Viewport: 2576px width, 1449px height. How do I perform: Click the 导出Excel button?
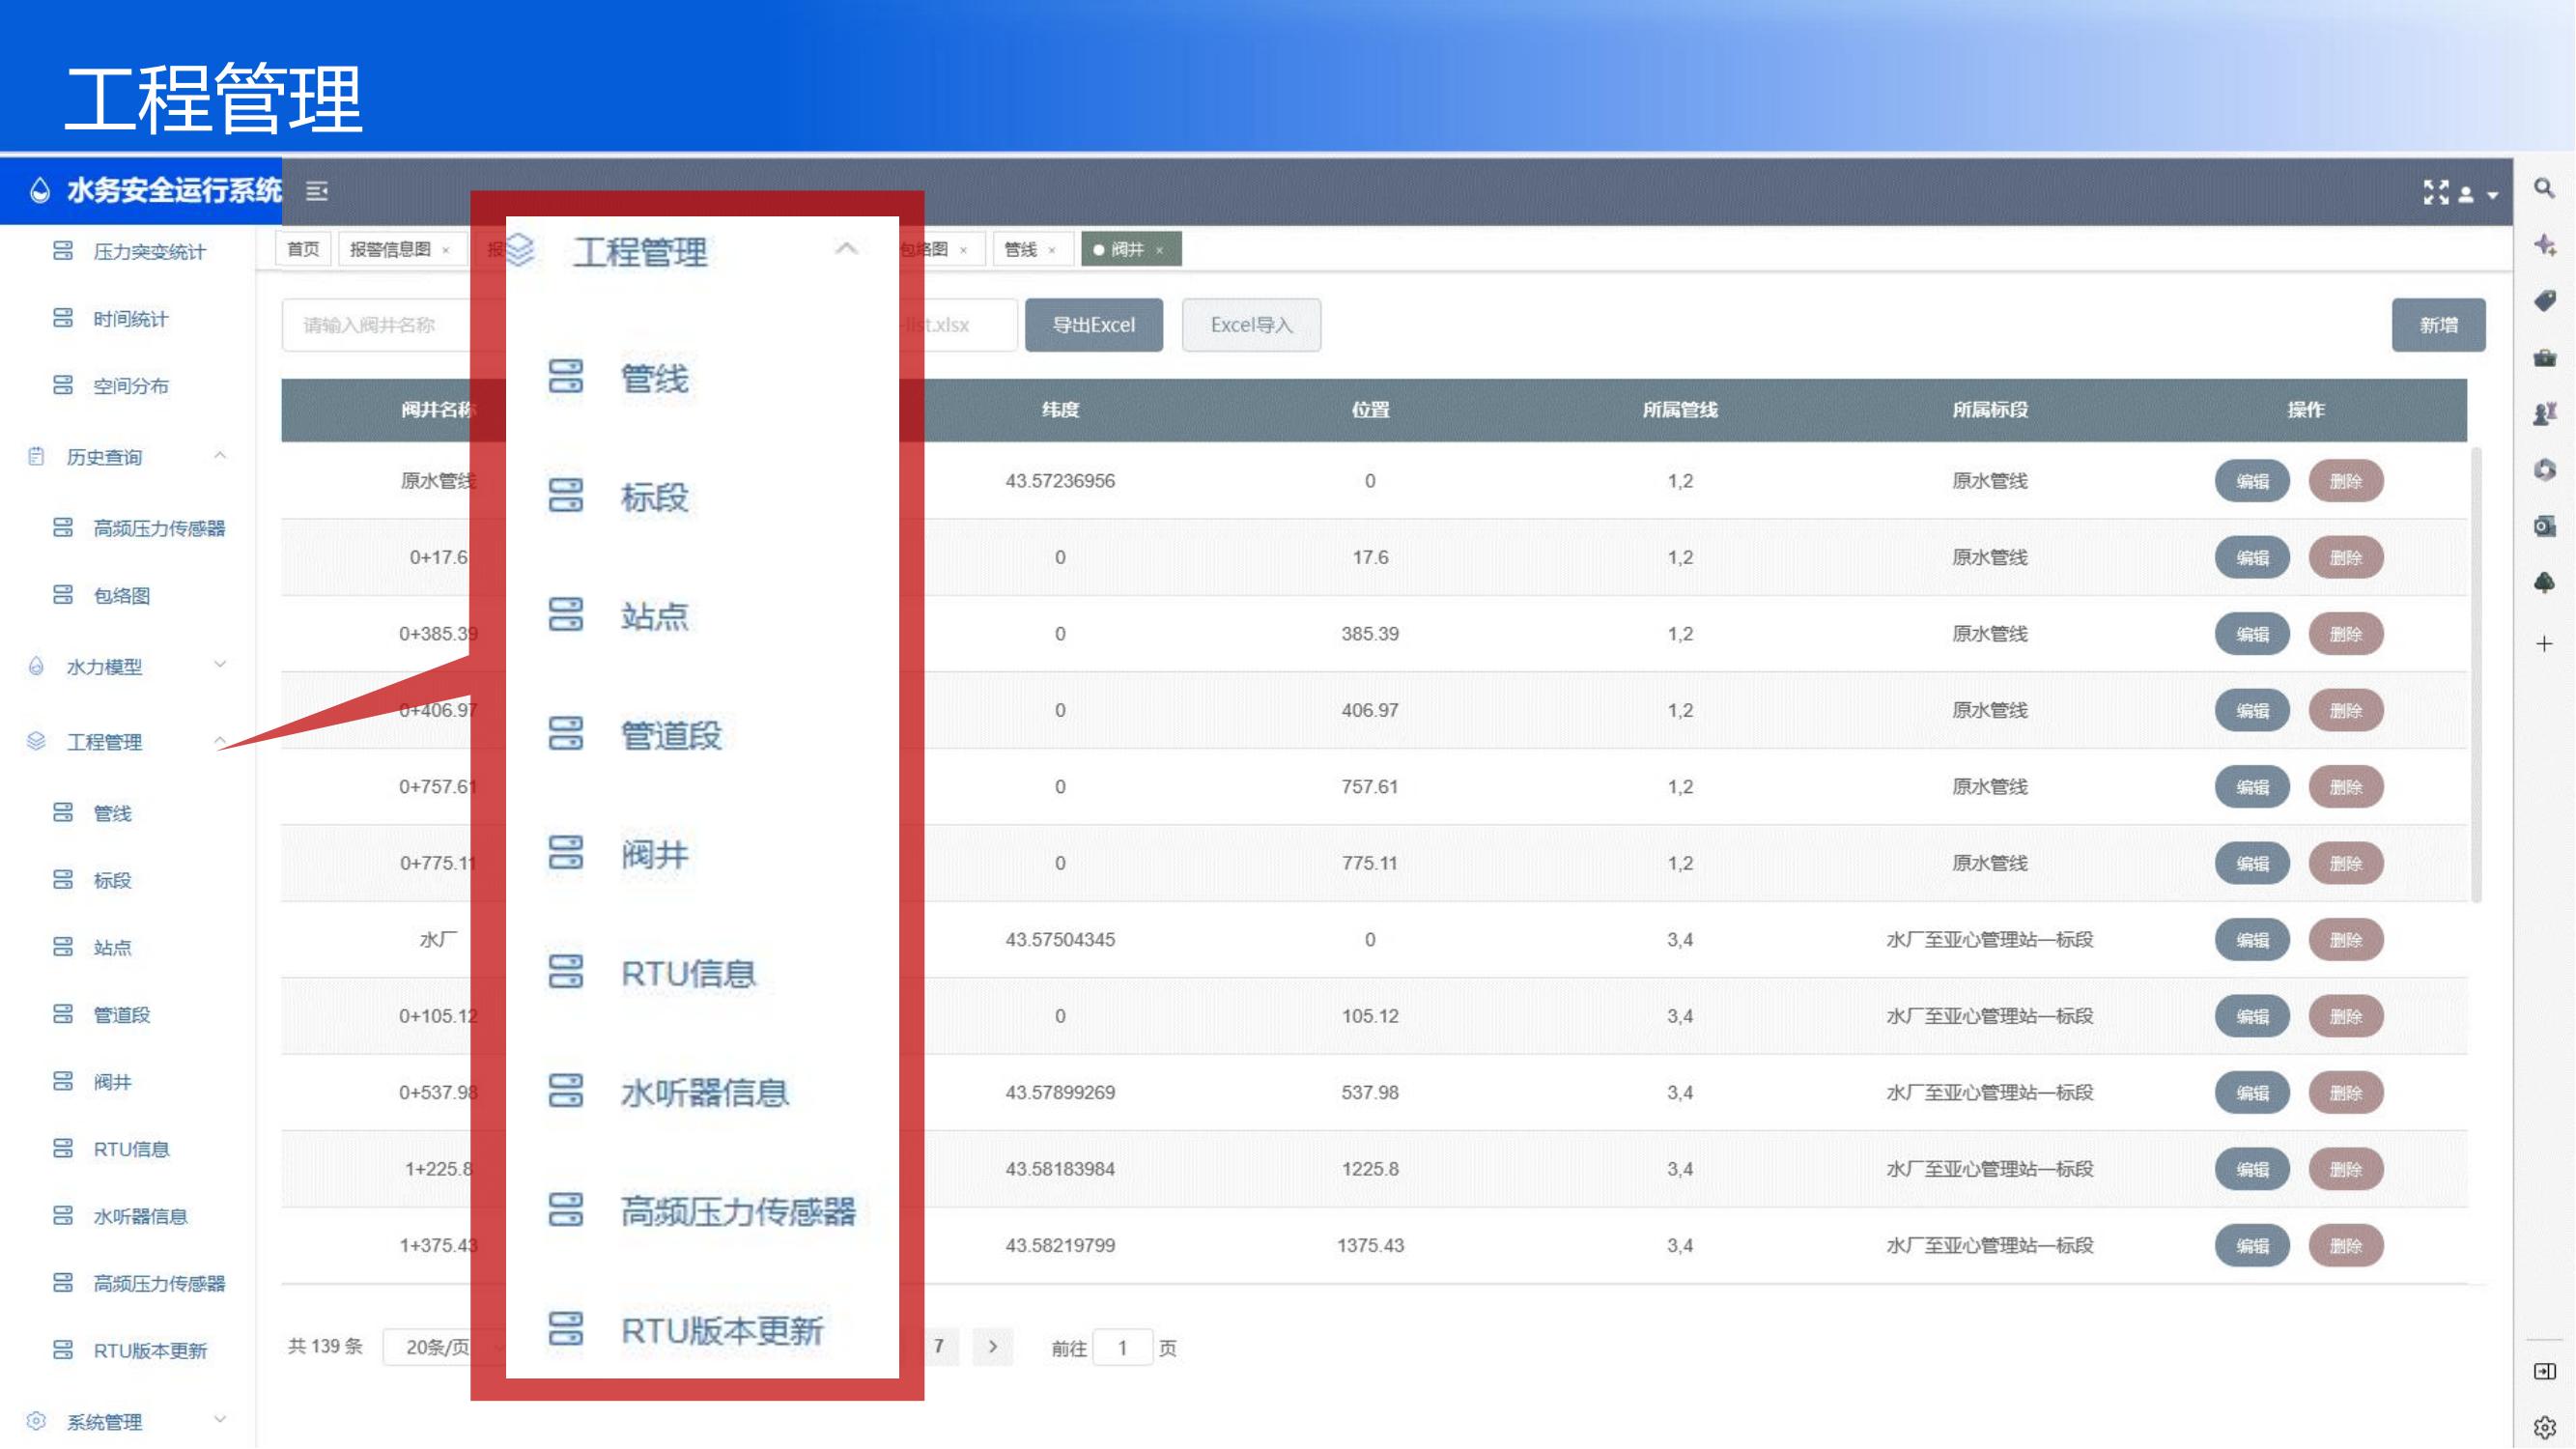click(1093, 325)
